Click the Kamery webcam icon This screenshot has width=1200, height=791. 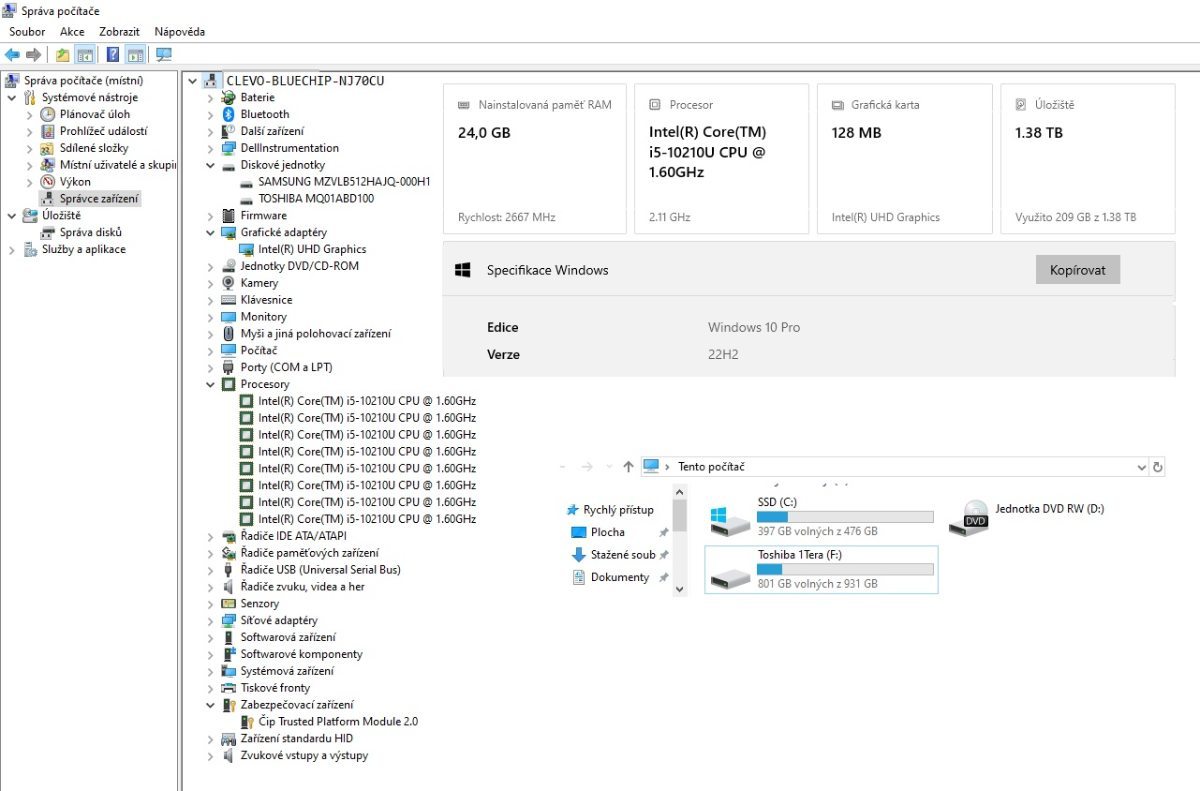(x=229, y=283)
